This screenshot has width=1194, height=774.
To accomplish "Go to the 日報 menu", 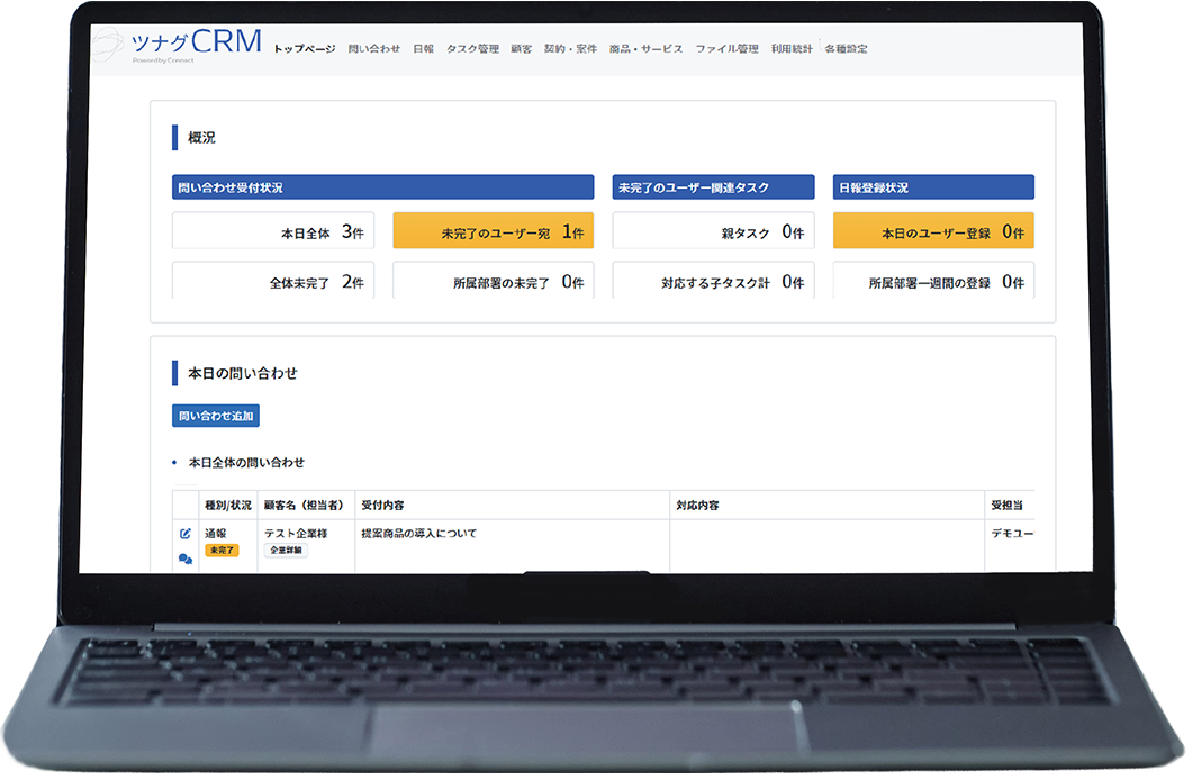I will pyautogui.click(x=423, y=49).
